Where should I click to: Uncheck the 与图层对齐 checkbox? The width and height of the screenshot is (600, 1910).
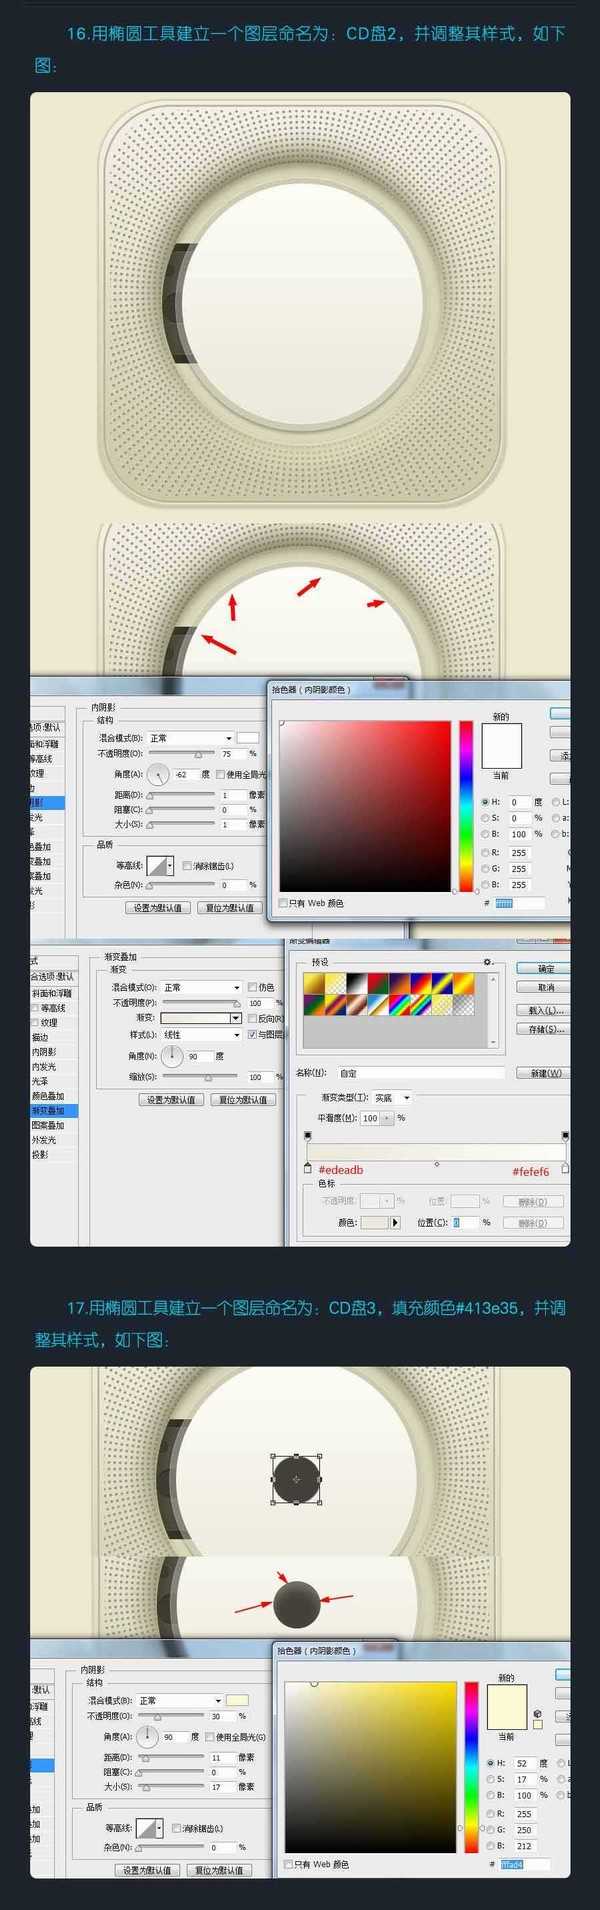point(252,1034)
